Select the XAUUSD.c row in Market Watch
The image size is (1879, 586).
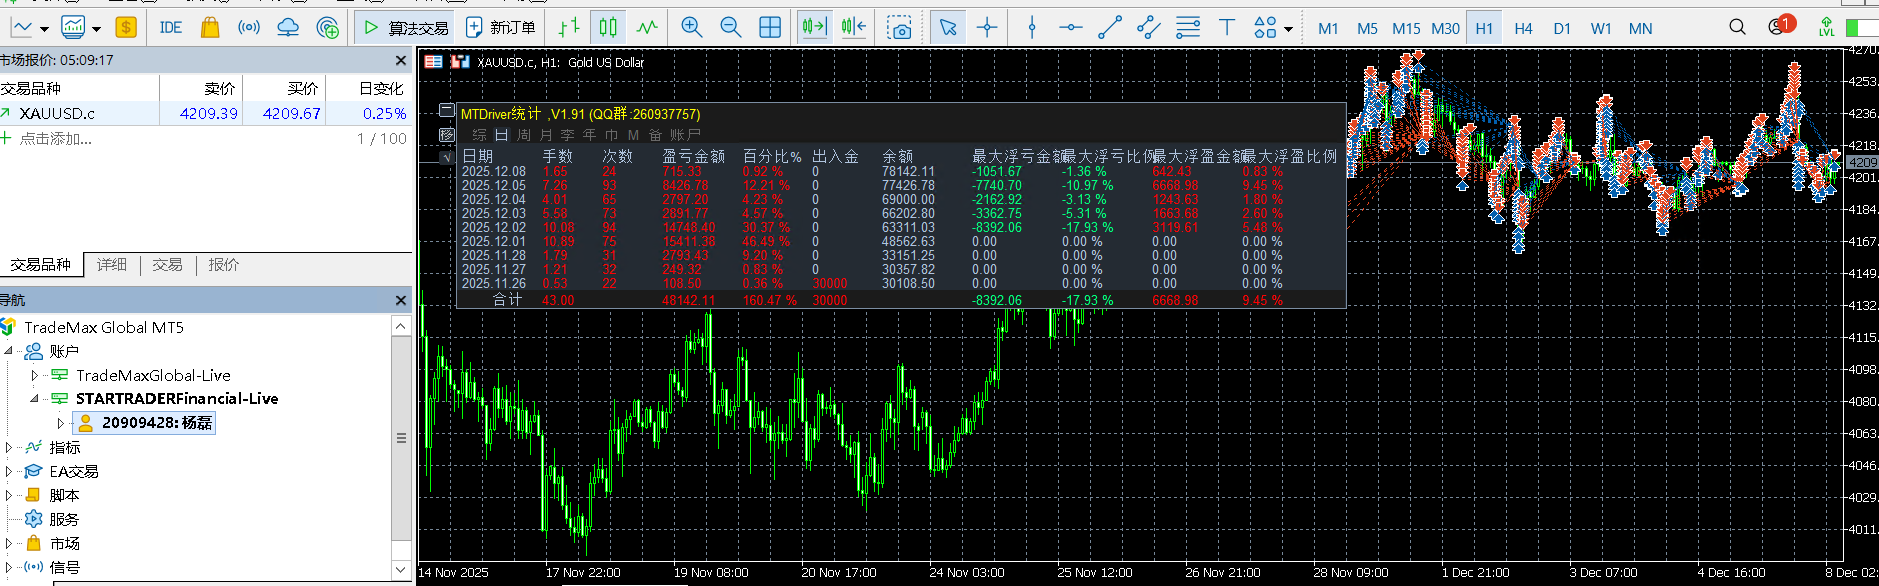click(57, 114)
